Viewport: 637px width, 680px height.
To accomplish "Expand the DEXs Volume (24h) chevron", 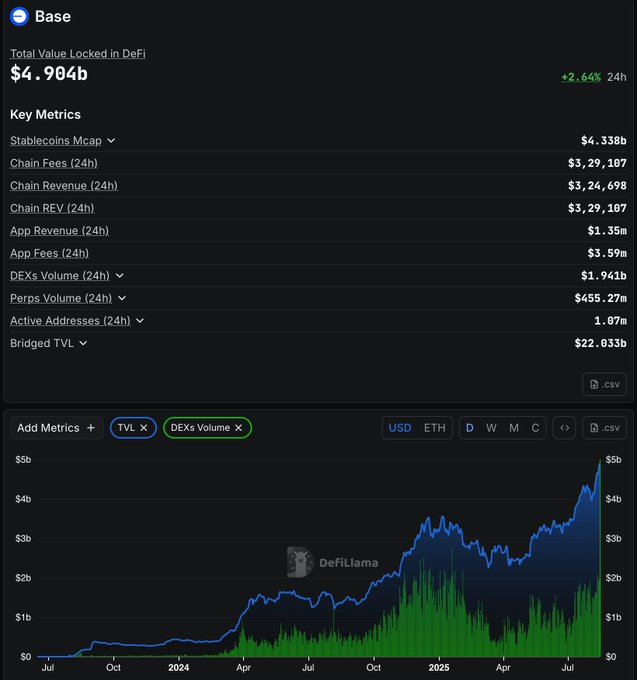I will click(120, 276).
